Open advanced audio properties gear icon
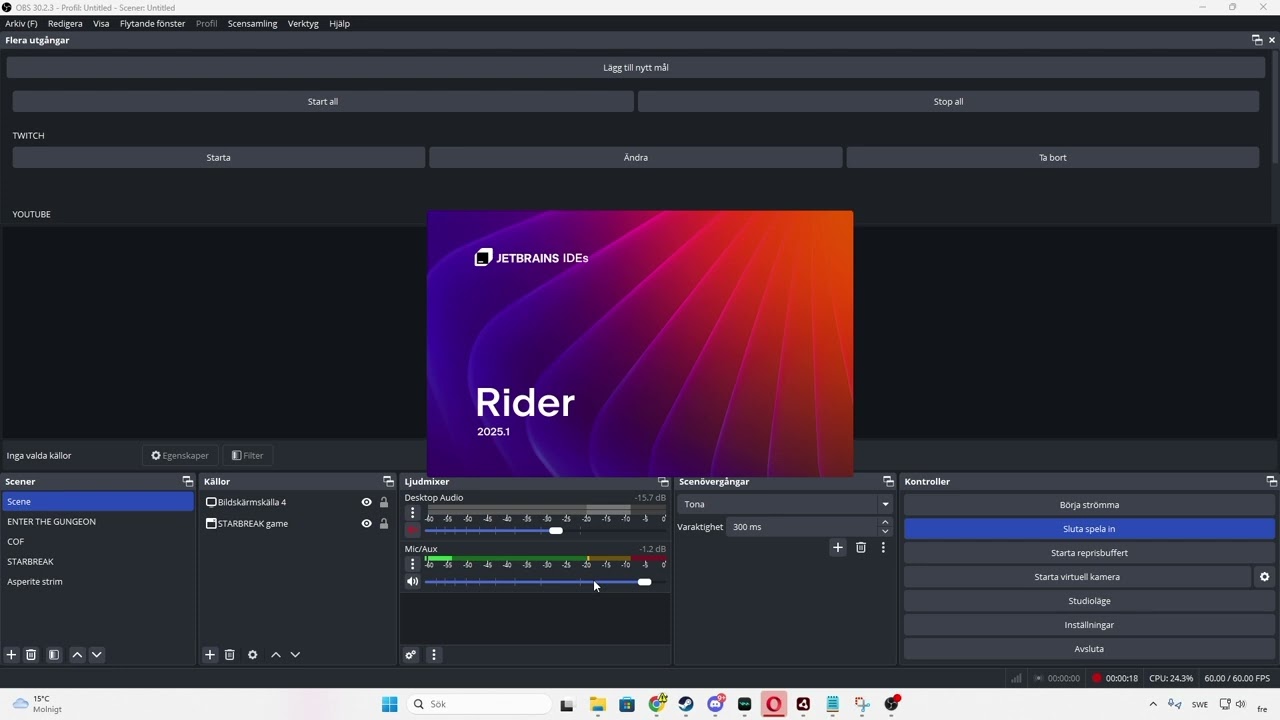 click(410, 655)
